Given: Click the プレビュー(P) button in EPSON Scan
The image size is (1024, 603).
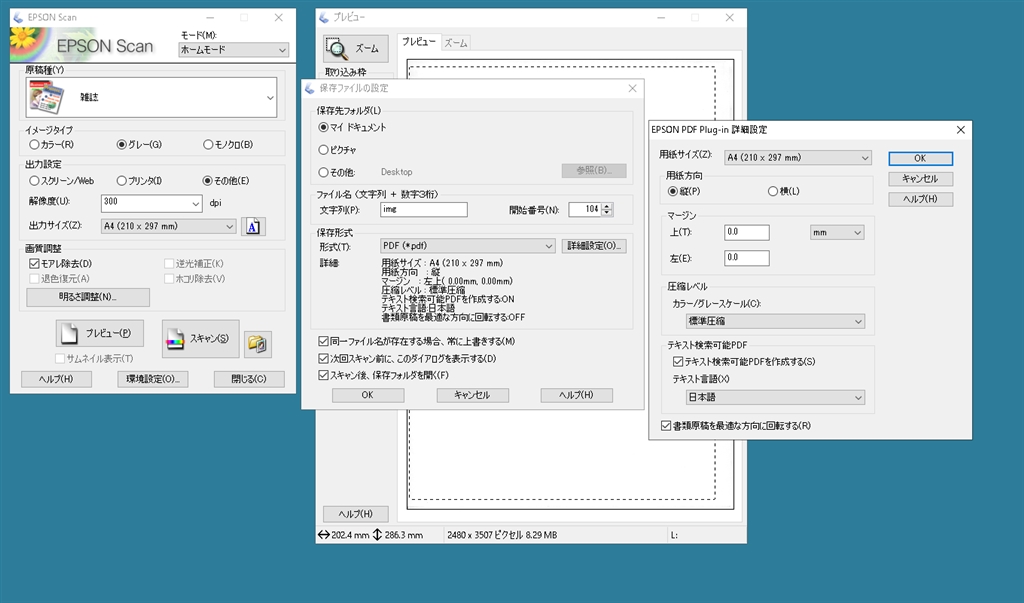Looking at the screenshot, I should pyautogui.click(x=99, y=333).
